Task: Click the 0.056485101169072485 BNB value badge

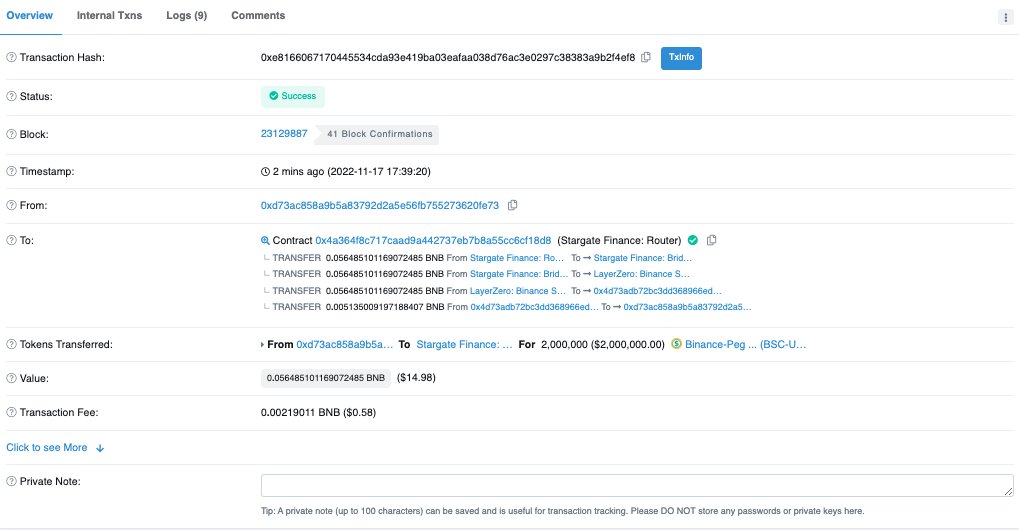Action: click(x=326, y=378)
